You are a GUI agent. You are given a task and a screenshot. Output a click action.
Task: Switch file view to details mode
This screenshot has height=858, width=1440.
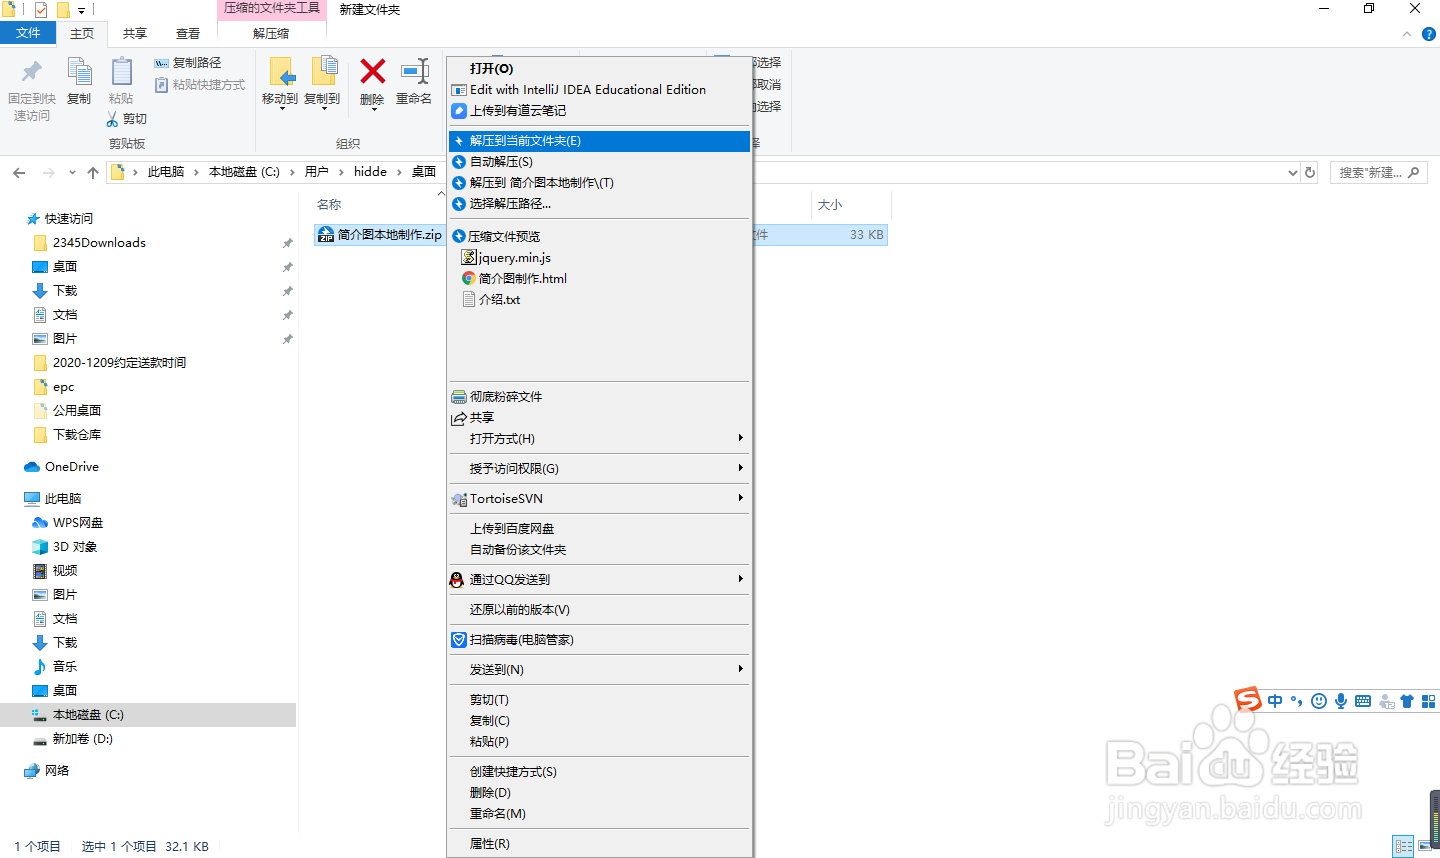coord(1403,846)
